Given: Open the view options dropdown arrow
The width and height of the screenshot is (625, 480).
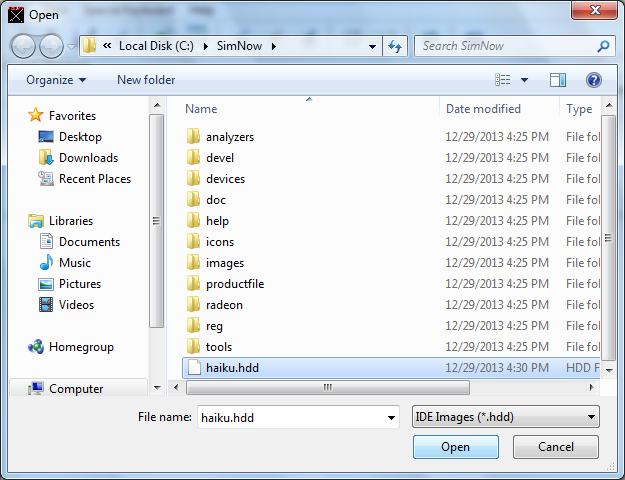Looking at the screenshot, I should click(525, 80).
